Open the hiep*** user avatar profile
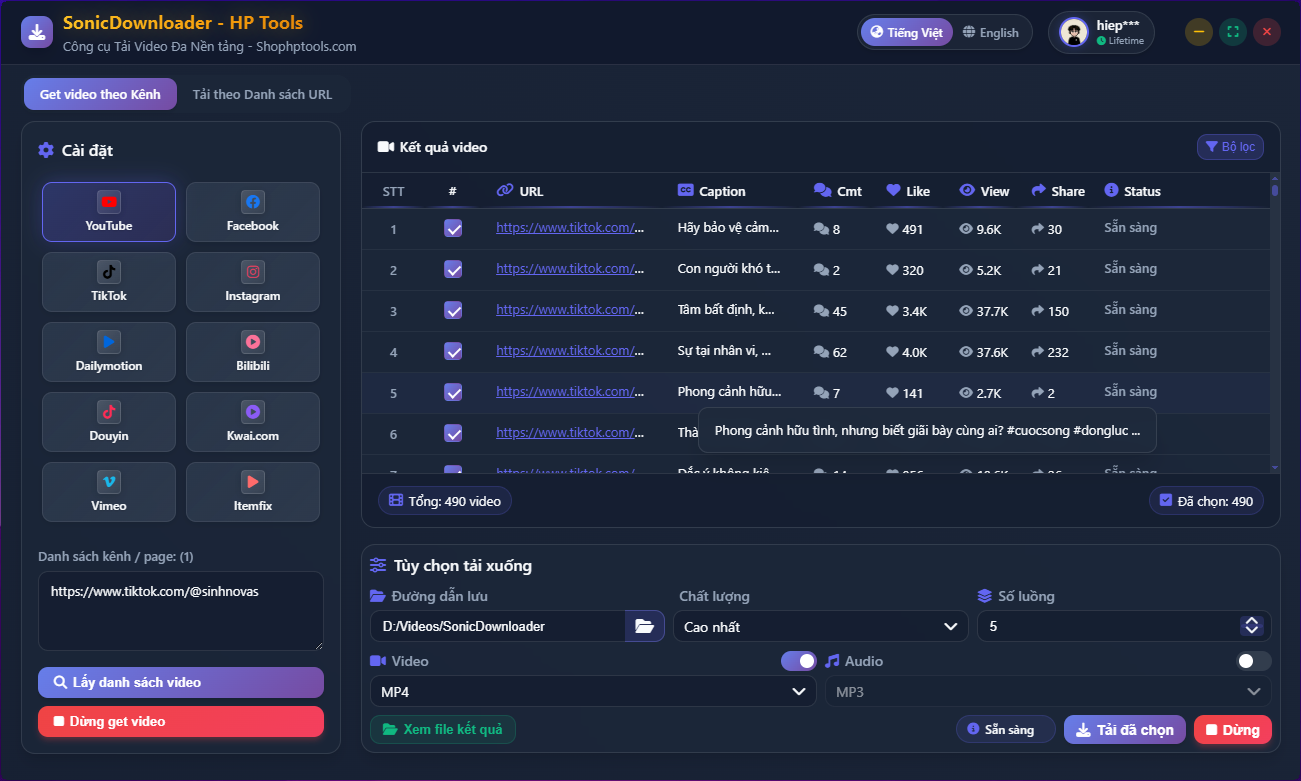Image resolution: width=1301 pixels, height=781 pixels. tap(1074, 32)
